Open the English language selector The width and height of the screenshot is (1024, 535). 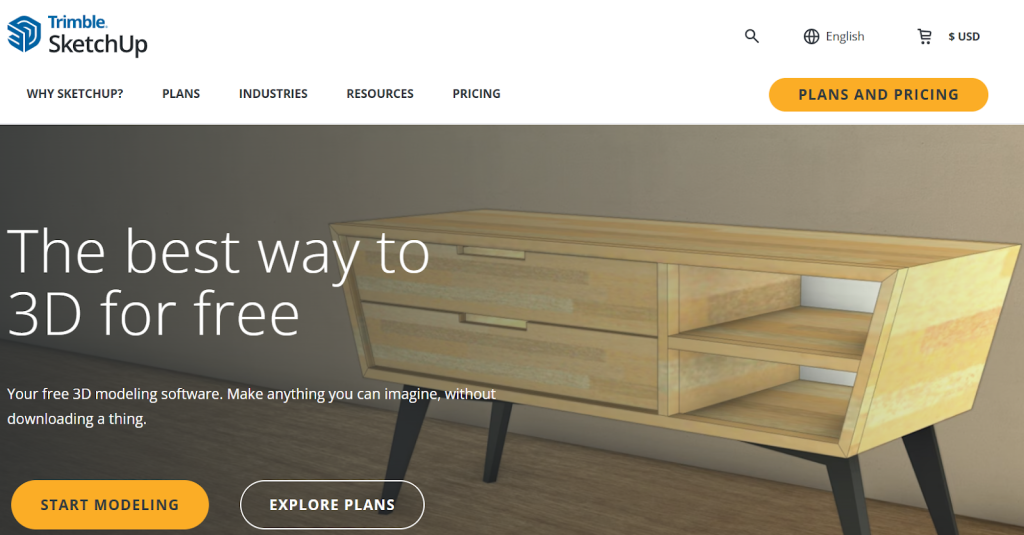click(x=844, y=37)
